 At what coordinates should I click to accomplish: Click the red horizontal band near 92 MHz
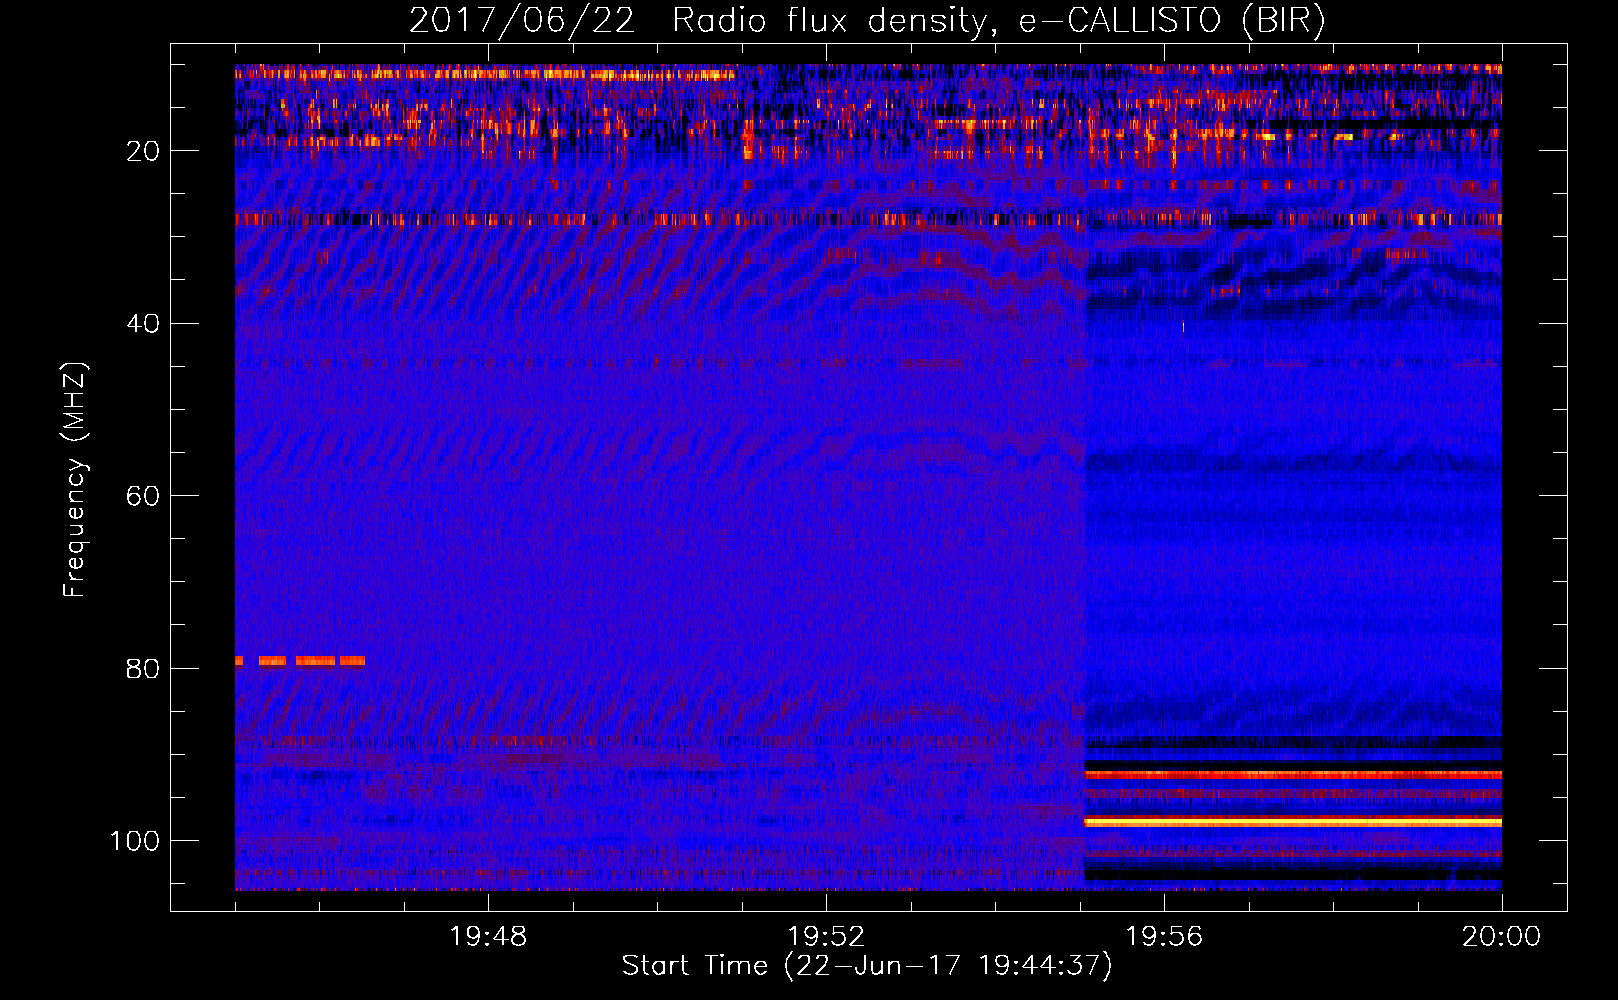[1293, 775]
